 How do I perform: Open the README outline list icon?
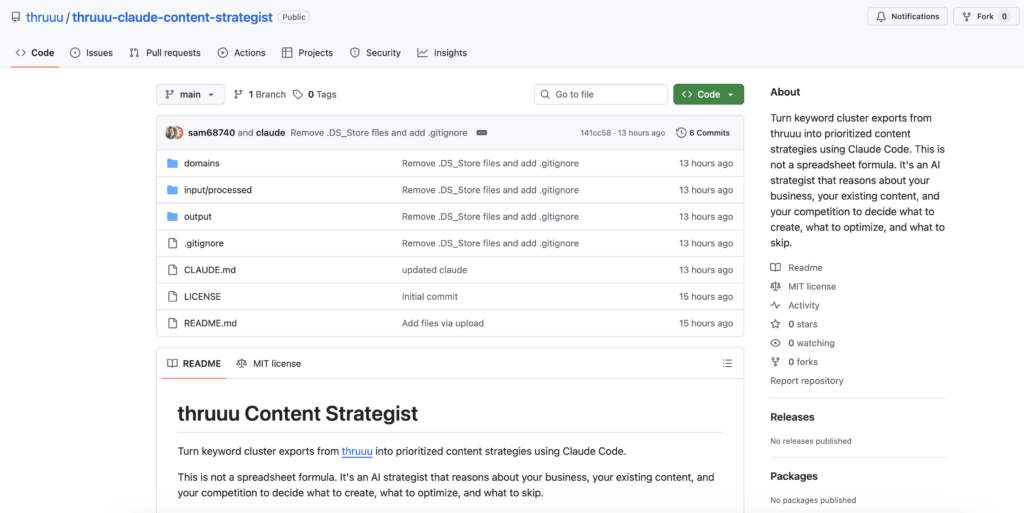click(x=727, y=363)
